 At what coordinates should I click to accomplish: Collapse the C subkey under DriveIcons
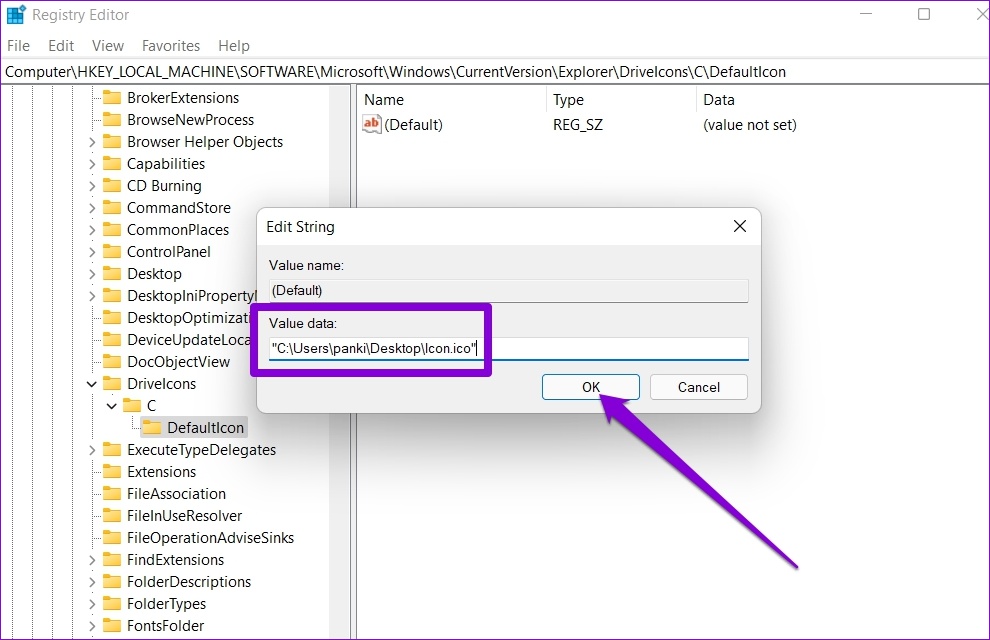tap(112, 406)
